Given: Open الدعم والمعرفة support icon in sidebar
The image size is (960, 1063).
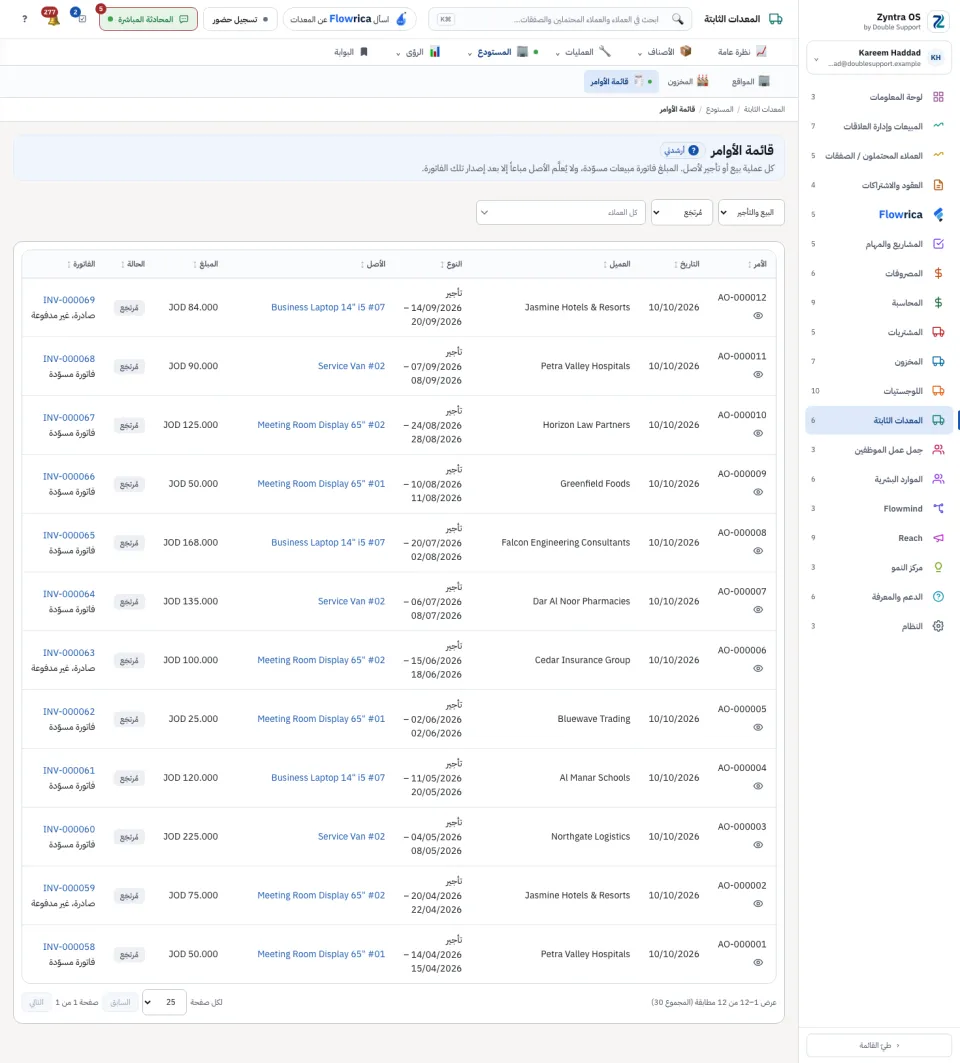Looking at the screenshot, I should (938, 597).
